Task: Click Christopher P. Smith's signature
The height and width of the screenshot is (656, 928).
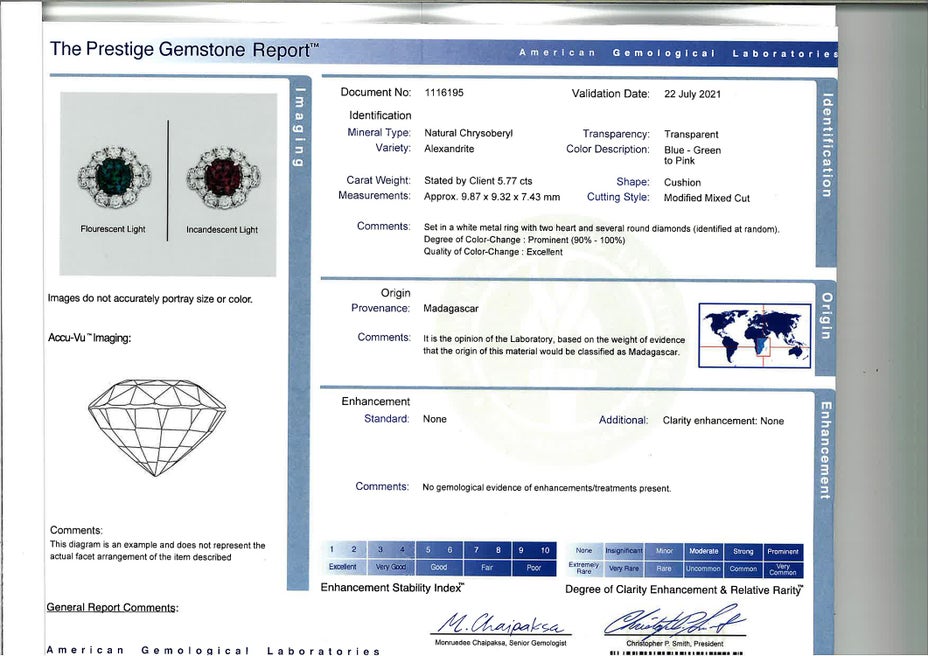Action: click(673, 620)
